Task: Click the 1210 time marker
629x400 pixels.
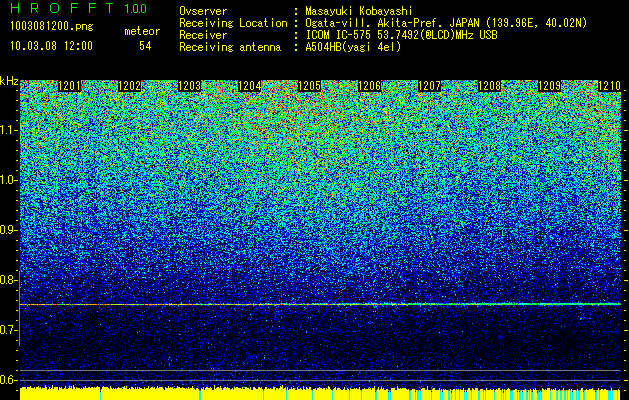Action: click(609, 86)
